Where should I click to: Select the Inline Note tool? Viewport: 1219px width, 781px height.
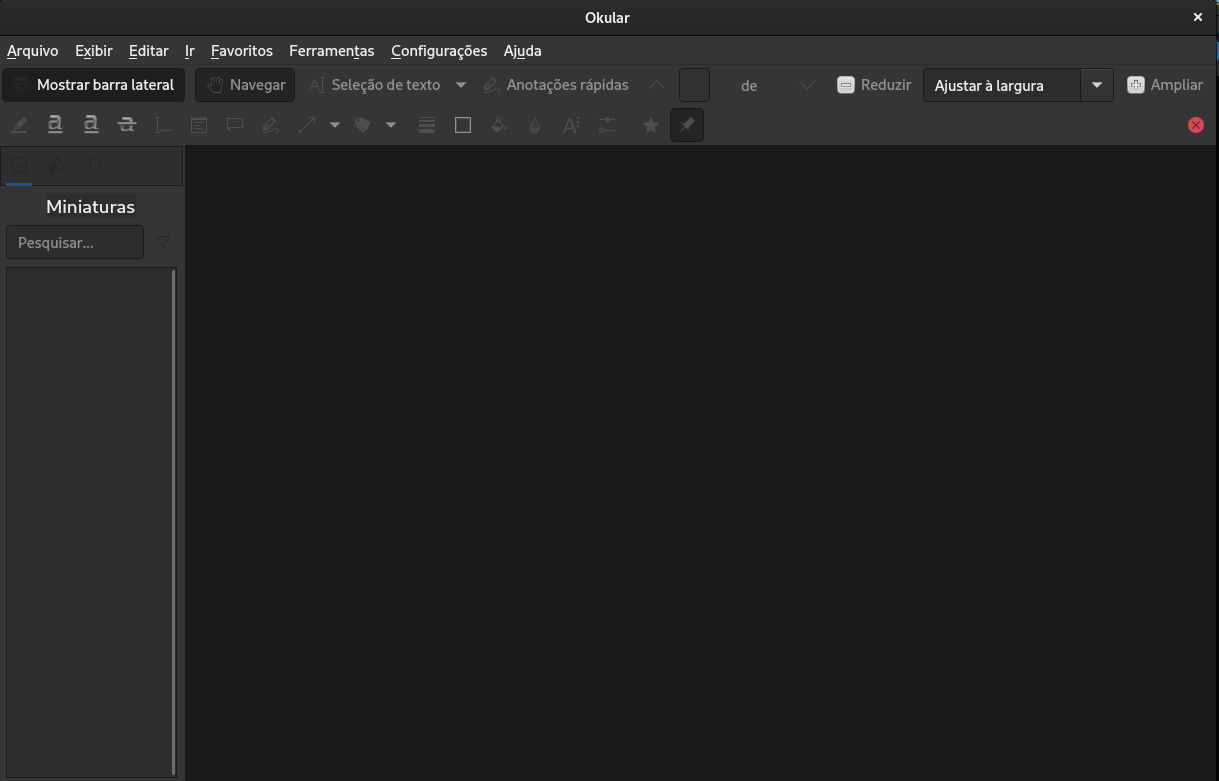click(199, 125)
